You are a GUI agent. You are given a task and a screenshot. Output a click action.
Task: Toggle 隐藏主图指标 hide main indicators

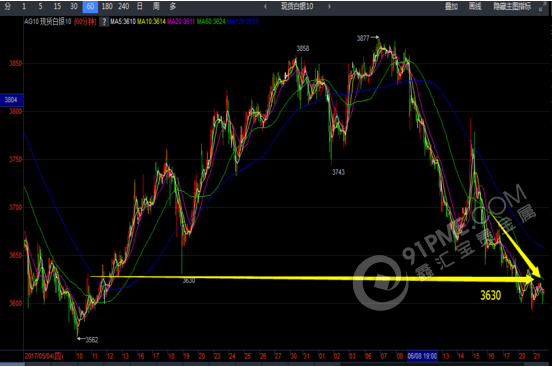[x=512, y=6]
